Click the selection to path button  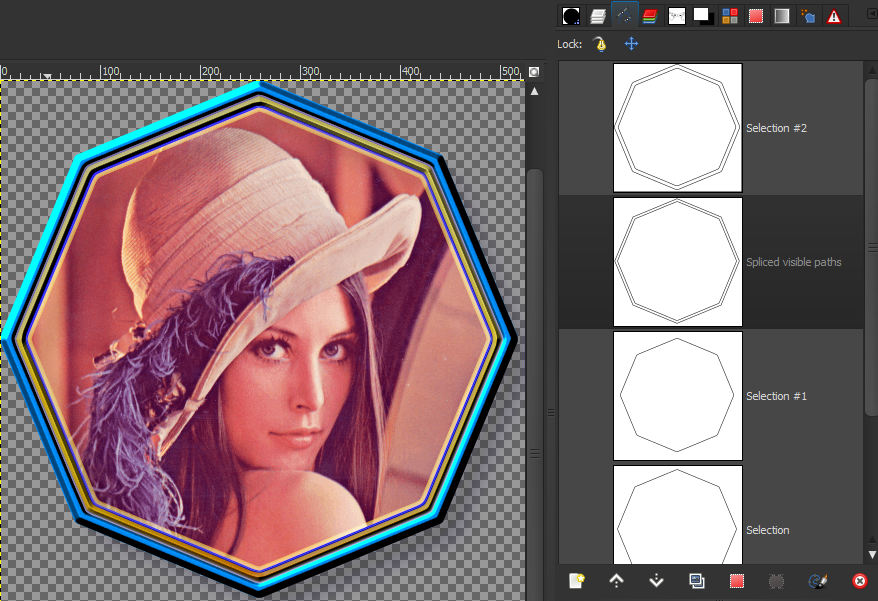[x=776, y=581]
